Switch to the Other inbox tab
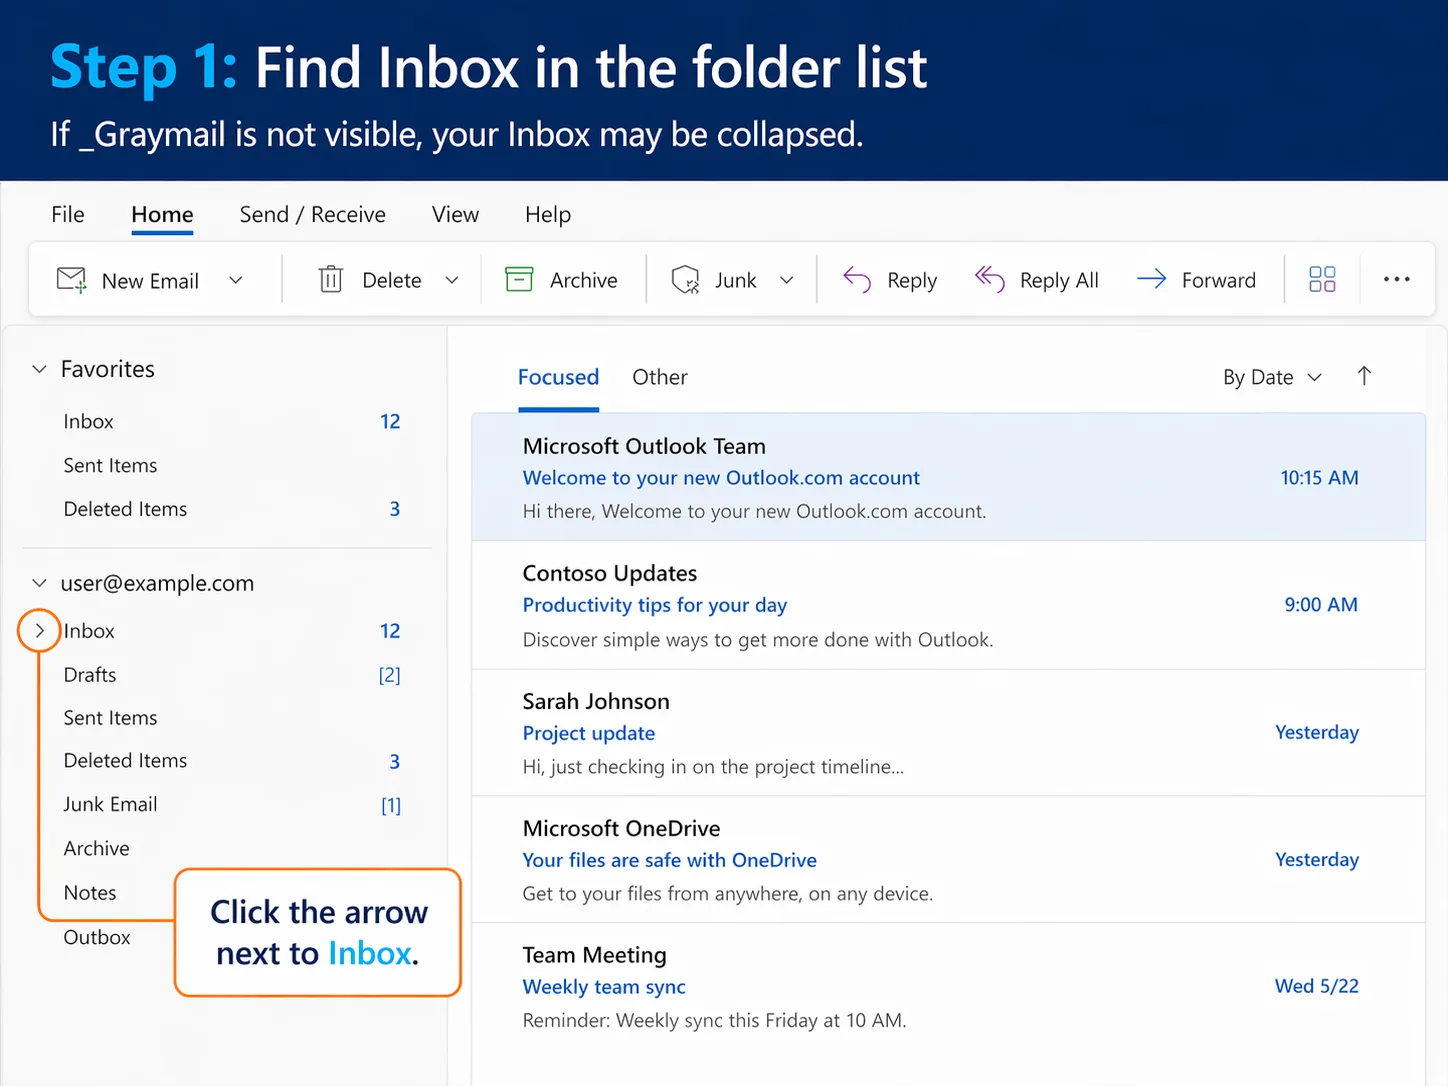This screenshot has width=1448, height=1086. click(x=660, y=377)
